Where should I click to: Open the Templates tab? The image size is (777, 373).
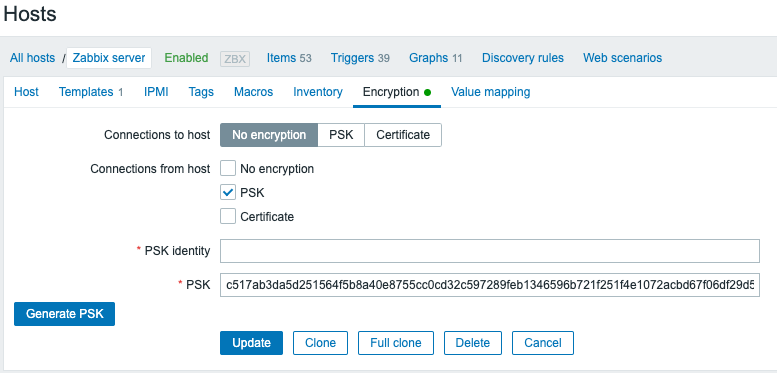coord(91,92)
